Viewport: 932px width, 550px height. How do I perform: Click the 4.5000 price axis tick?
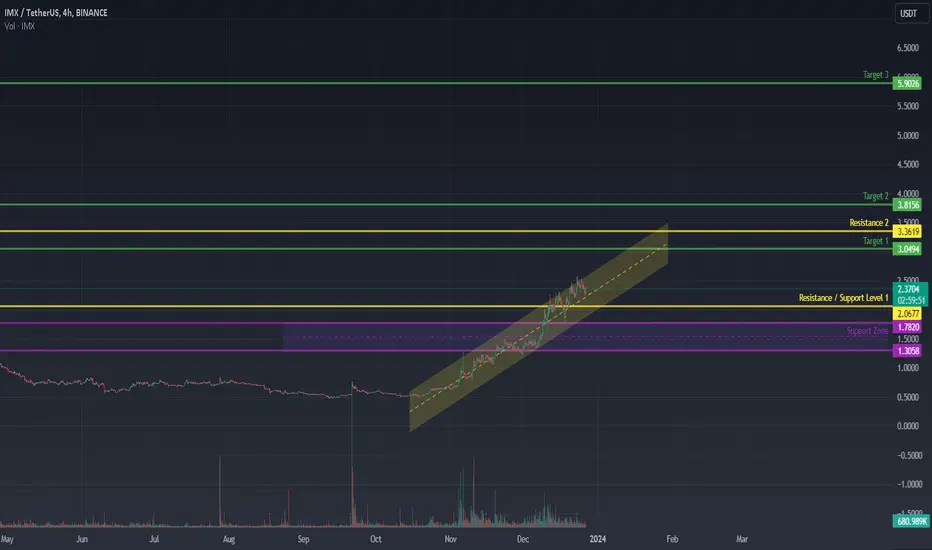pos(908,165)
